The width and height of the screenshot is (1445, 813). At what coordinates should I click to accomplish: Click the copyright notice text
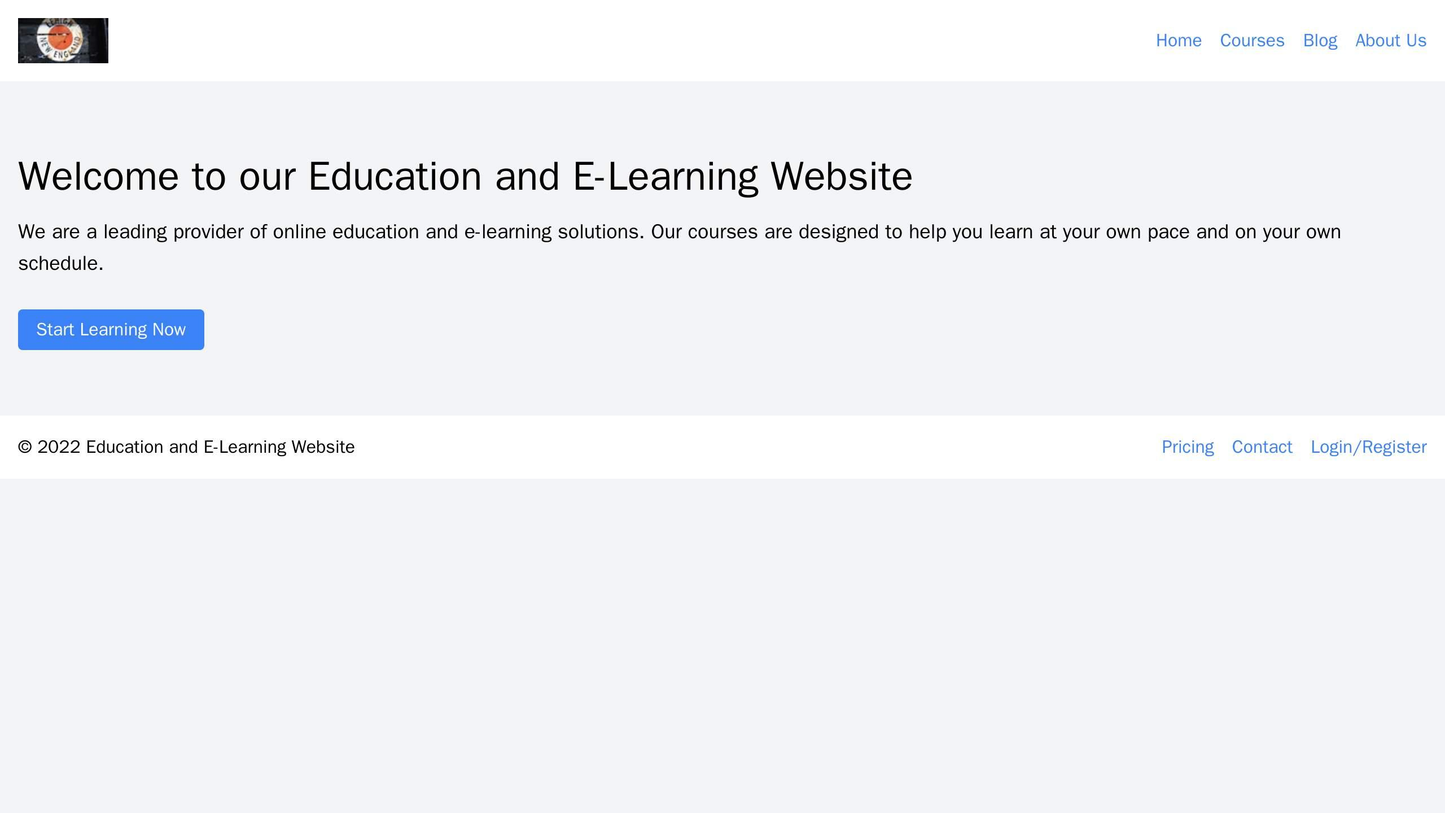click(x=185, y=447)
